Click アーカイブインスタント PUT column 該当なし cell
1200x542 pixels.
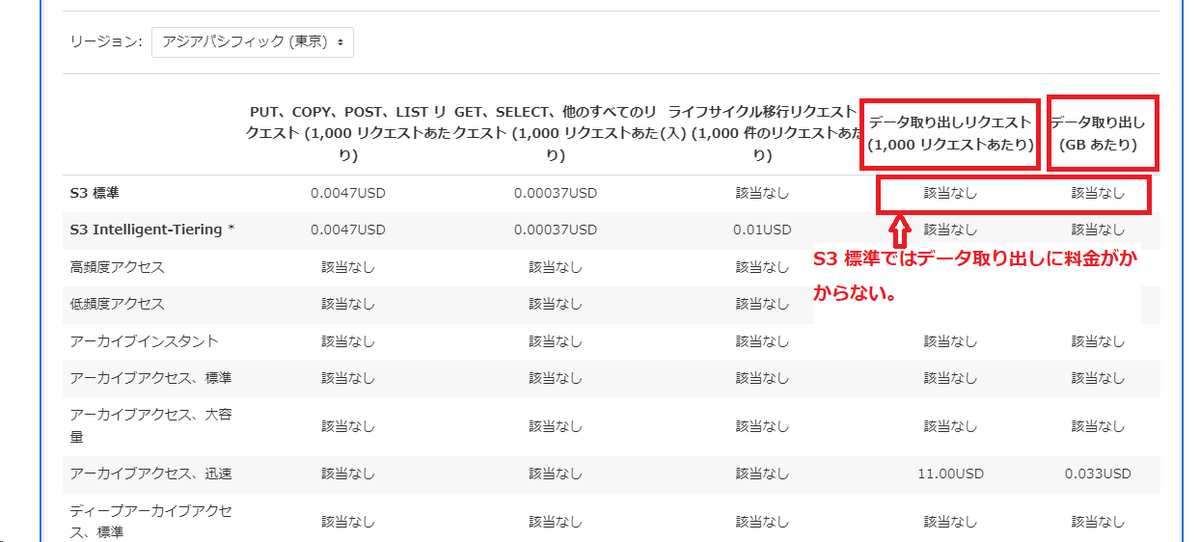[x=348, y=341]
